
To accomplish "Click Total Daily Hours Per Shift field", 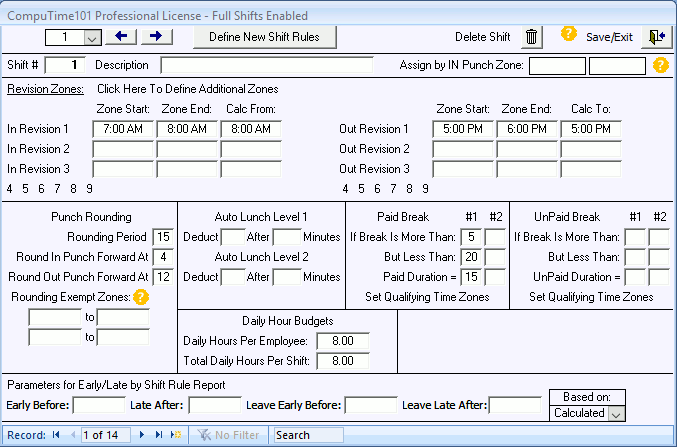I will point(343,361).
